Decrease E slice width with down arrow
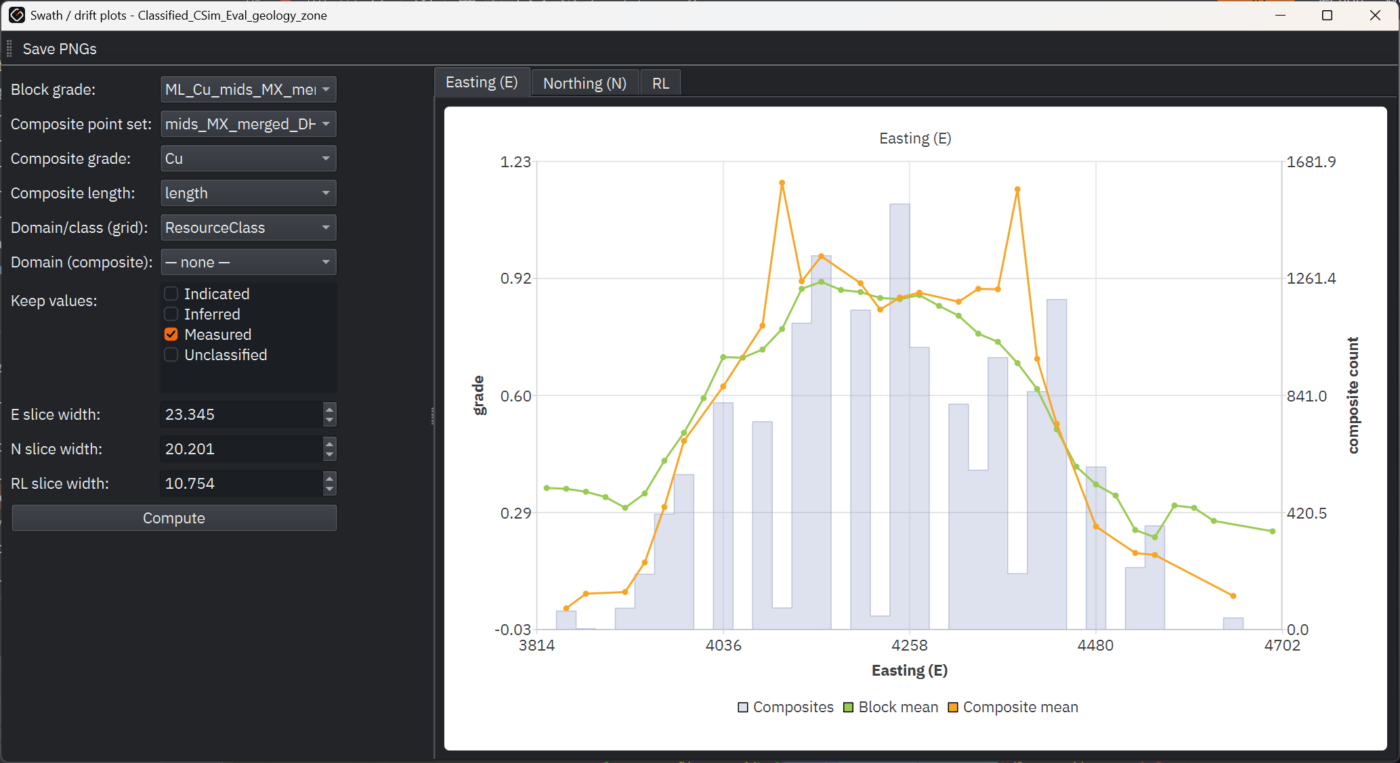The height and width of the screenshot is (763, 1400). point(330,421)
